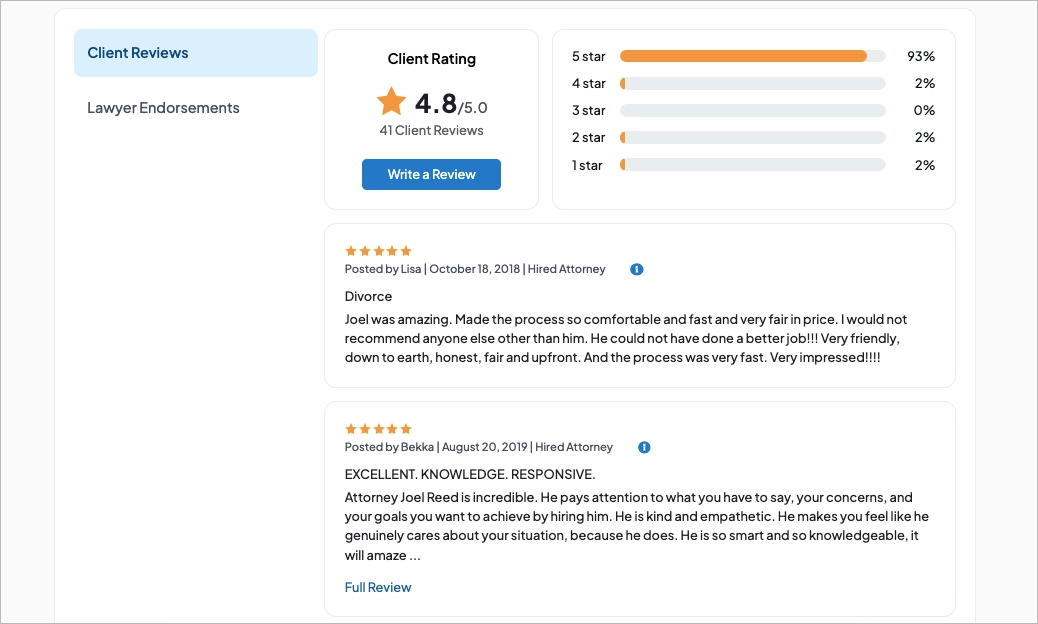Click the 93% five star percentage
The image size is (1038, 624).
(x=920, y=56)
